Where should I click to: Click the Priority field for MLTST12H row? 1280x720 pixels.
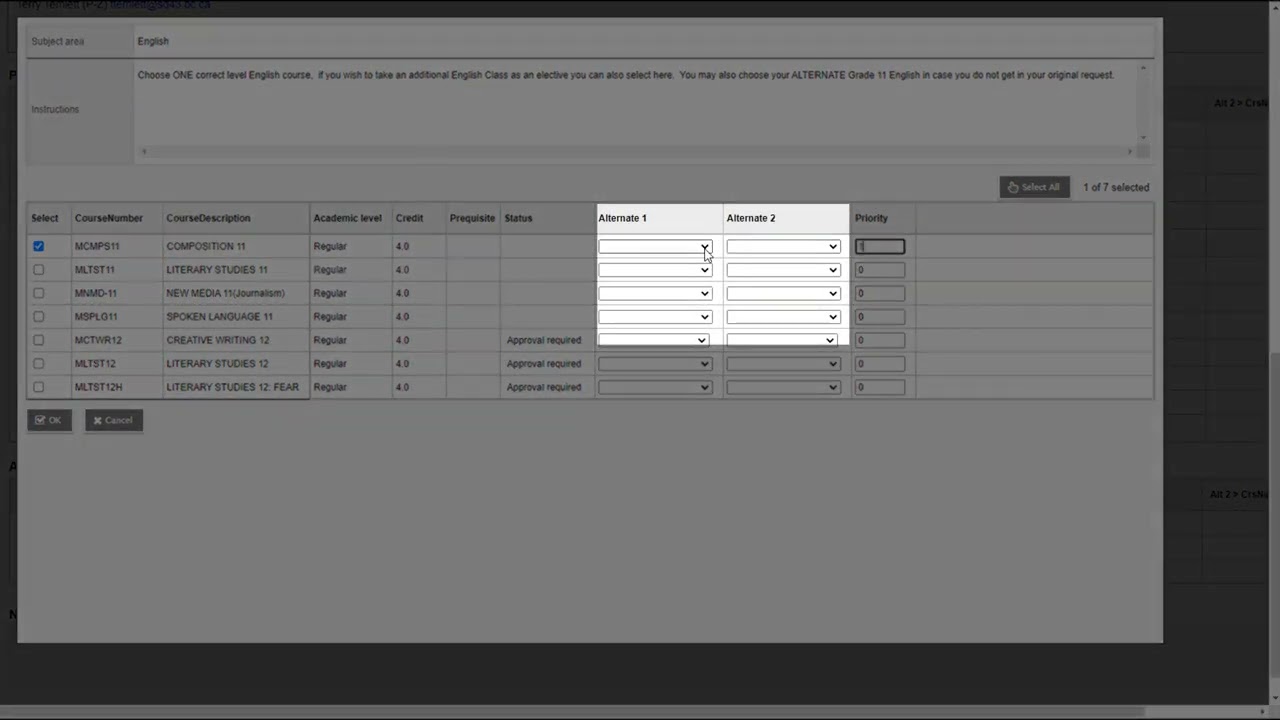coord(880,387)
